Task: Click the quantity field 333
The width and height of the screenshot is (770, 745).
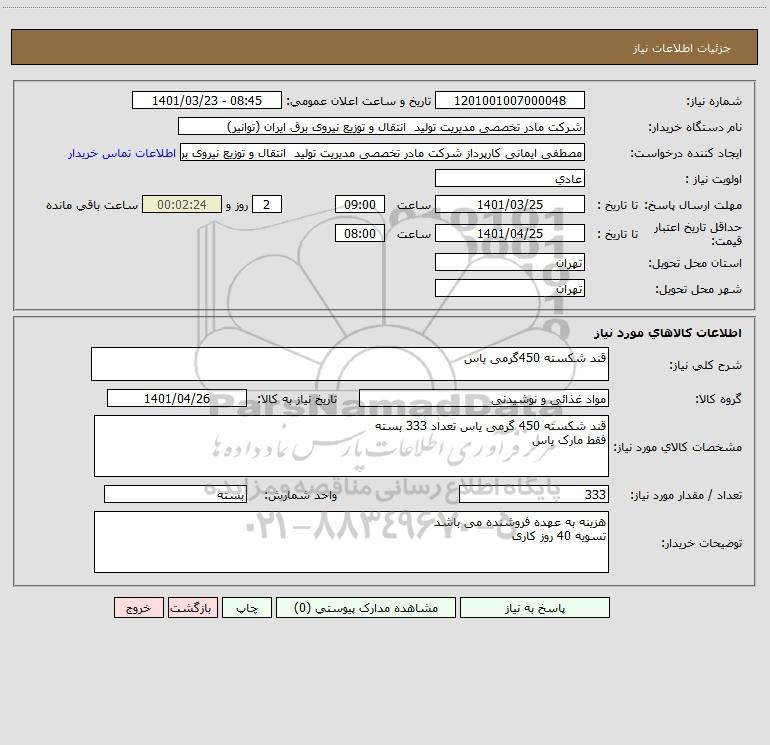Action: point(534,494)
